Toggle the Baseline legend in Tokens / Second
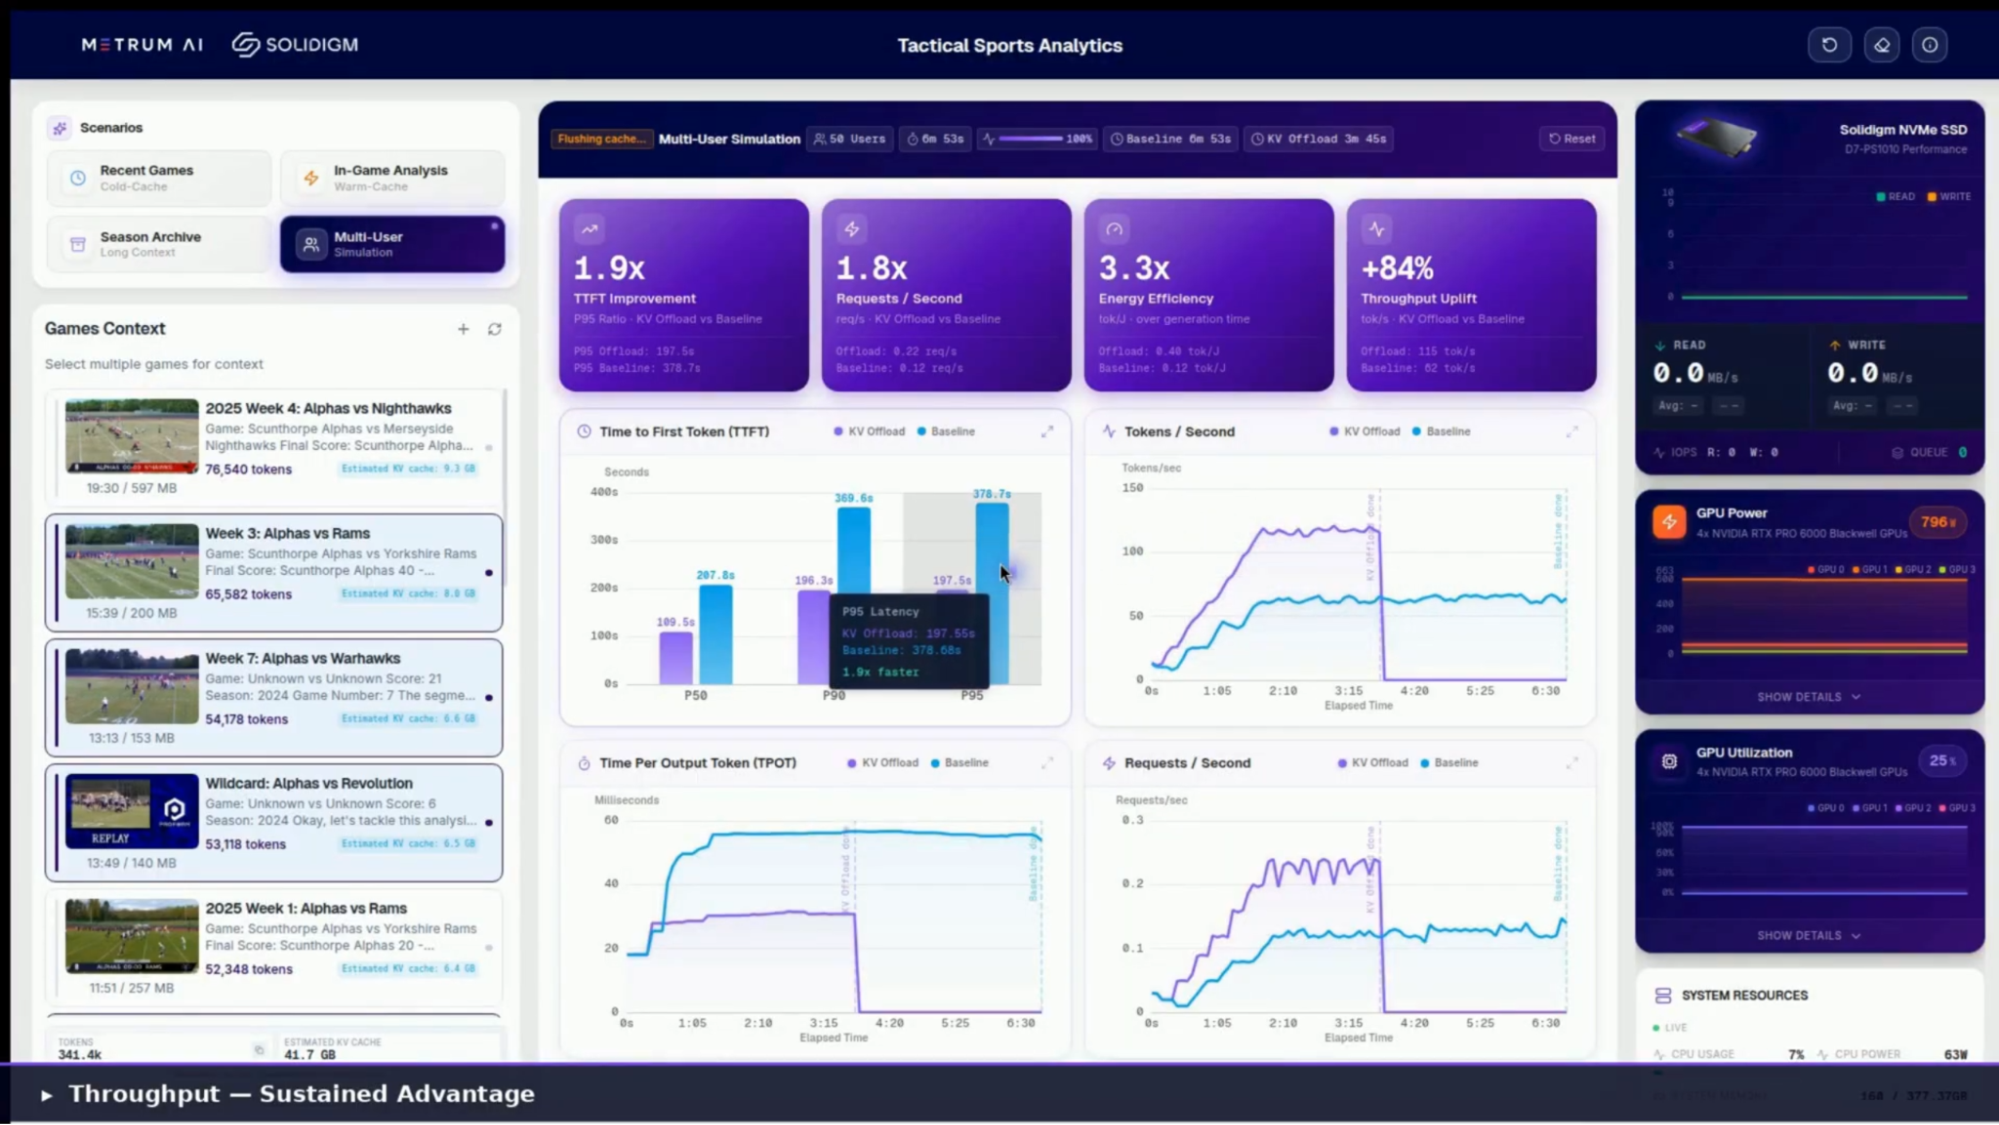Viewport: 1999px width, 1125px height. coord(1441,432)
